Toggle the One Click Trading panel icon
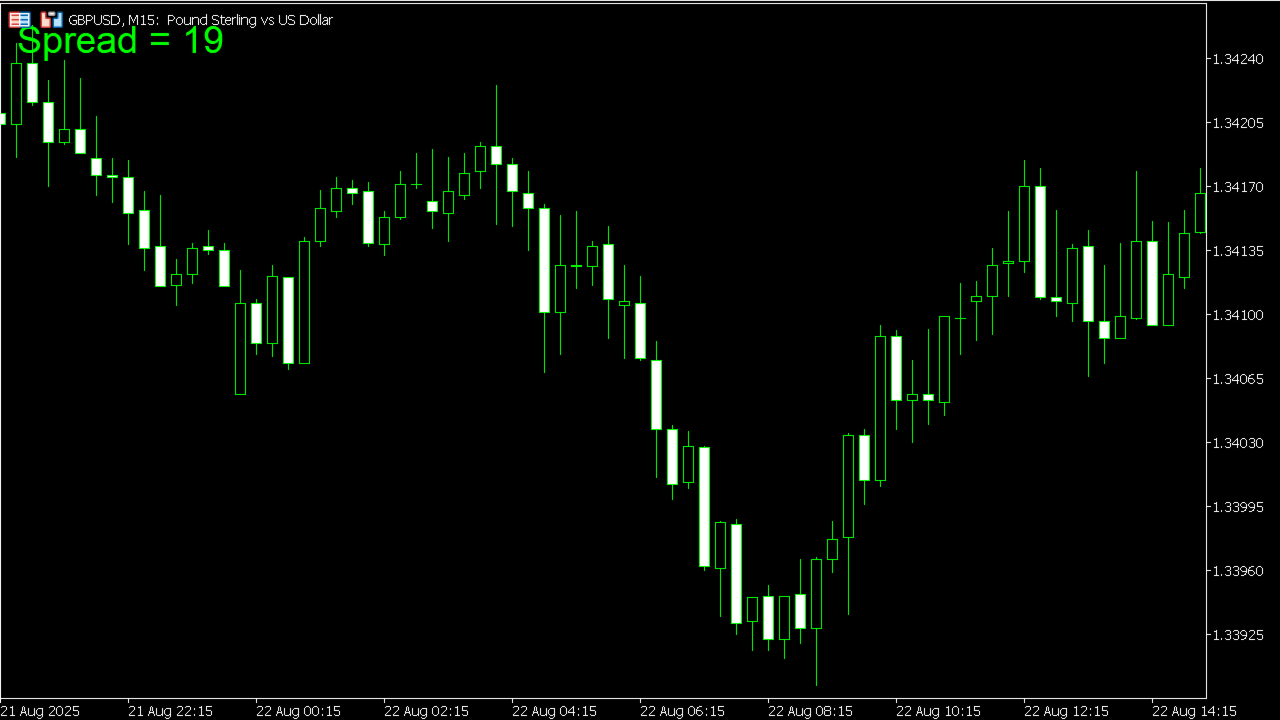 click(x=51, y=19)
